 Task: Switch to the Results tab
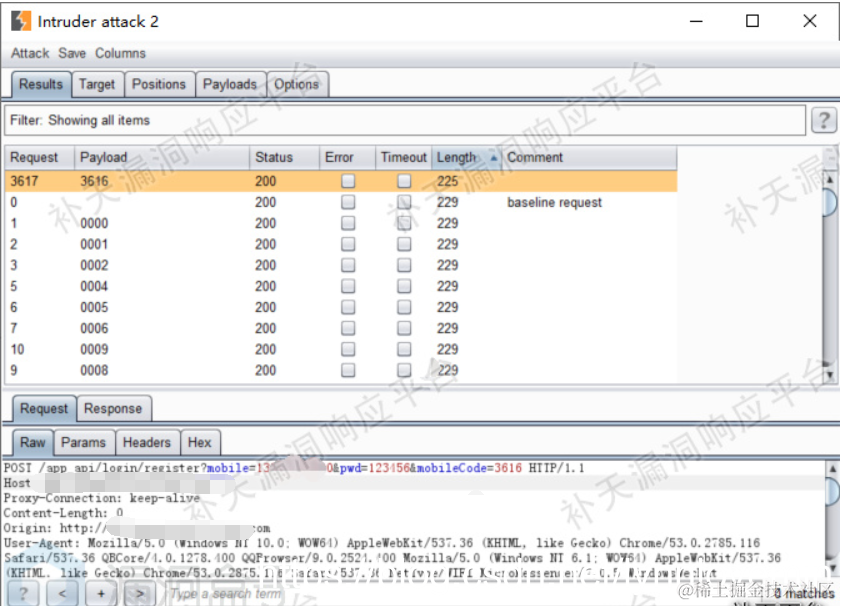coord(41,84)
